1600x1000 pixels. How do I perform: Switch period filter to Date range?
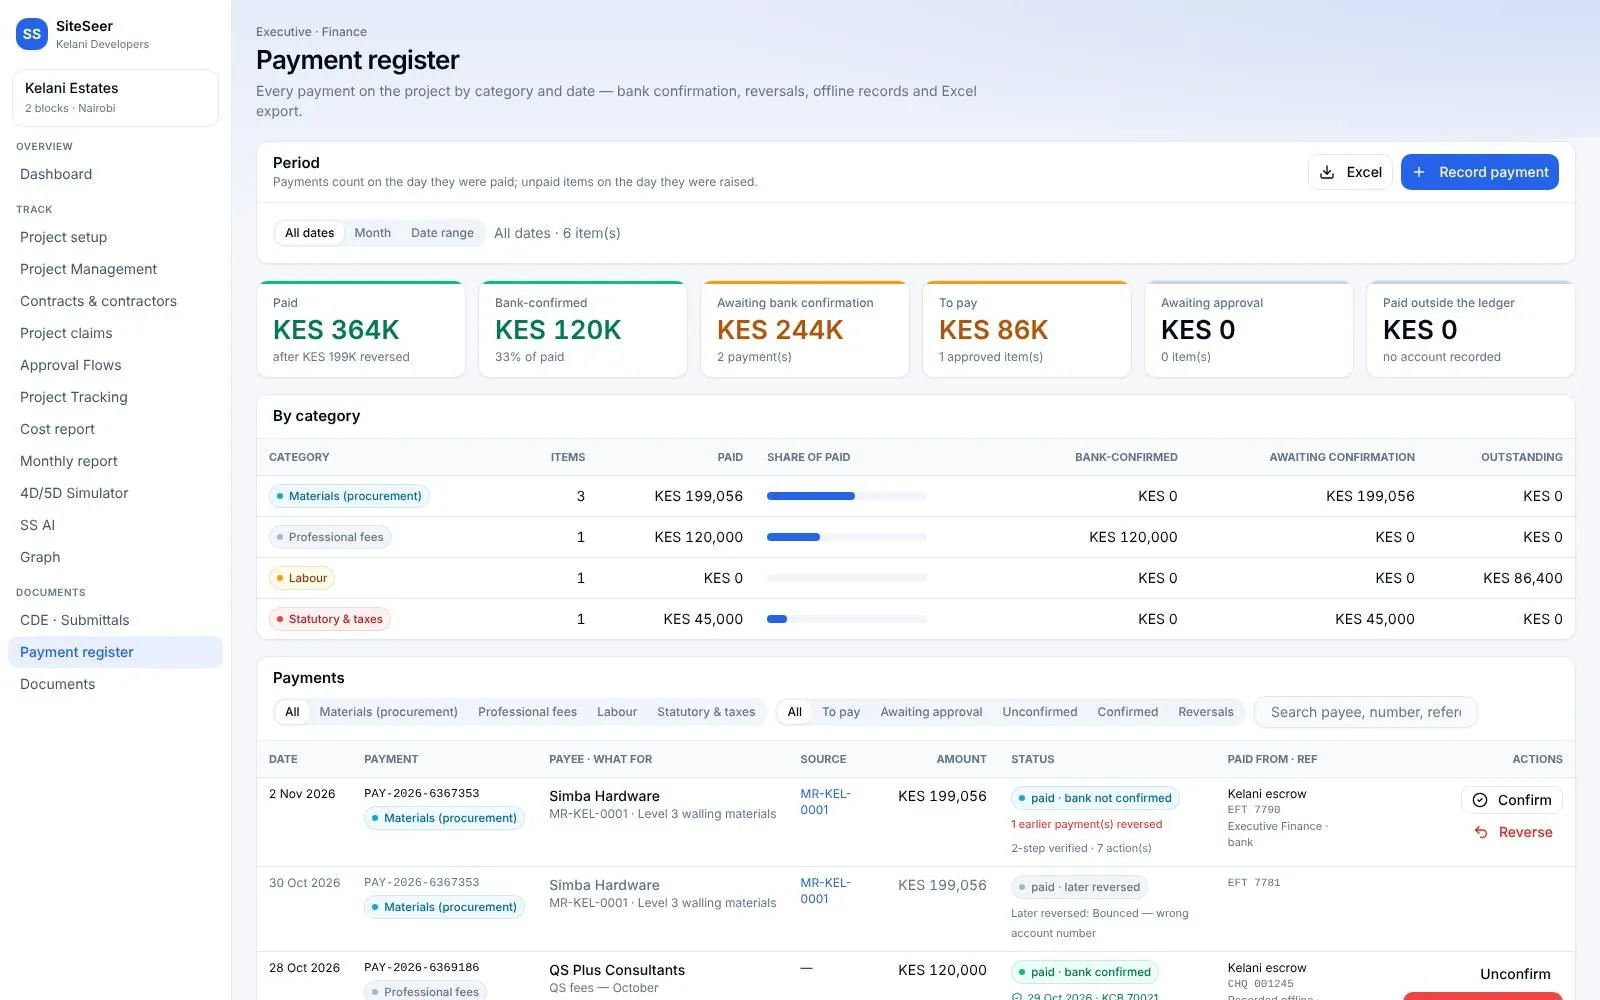coord(442,233)
